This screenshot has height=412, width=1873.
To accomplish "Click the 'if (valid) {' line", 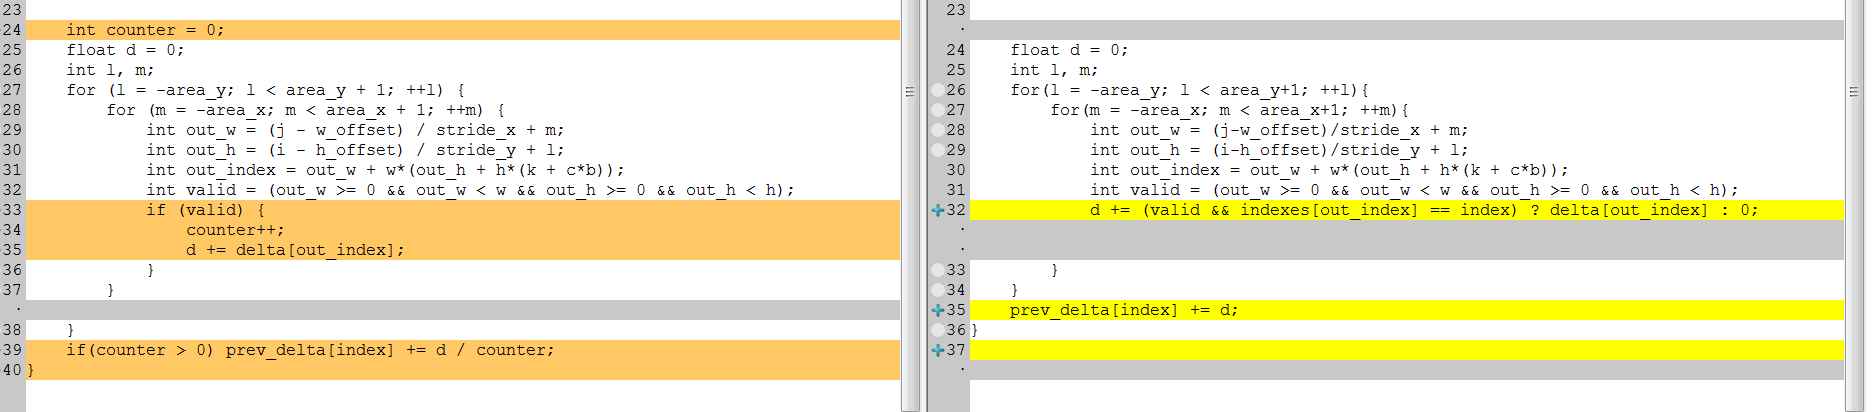I will coord(463,210).
